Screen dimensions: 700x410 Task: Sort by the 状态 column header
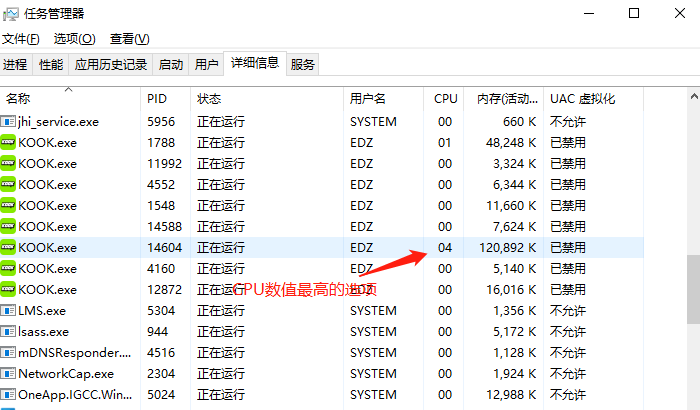click(x=267, y=99)
